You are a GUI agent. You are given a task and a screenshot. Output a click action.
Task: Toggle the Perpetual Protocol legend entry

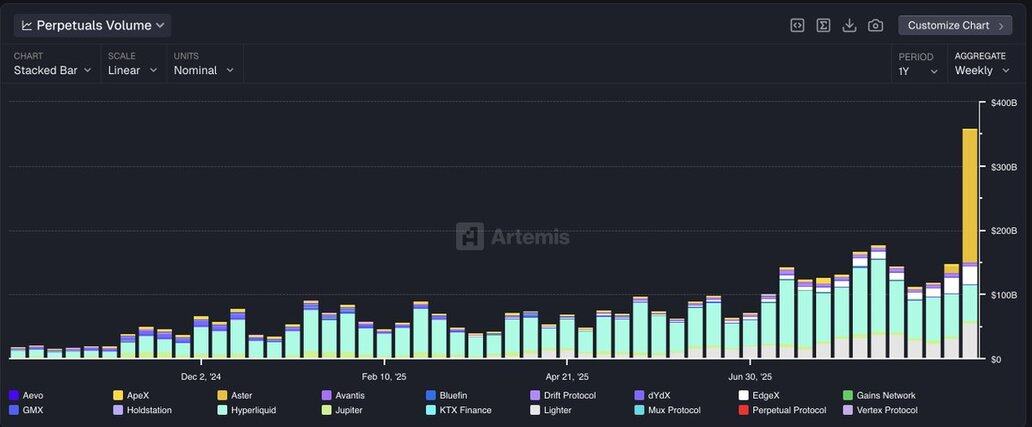(783, 410)
